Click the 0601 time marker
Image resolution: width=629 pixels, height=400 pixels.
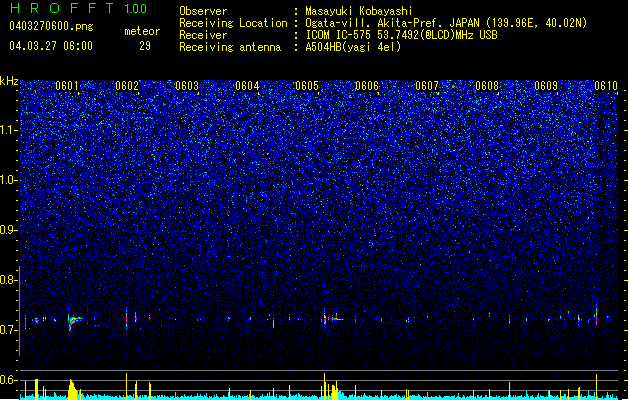coord(67,86)
